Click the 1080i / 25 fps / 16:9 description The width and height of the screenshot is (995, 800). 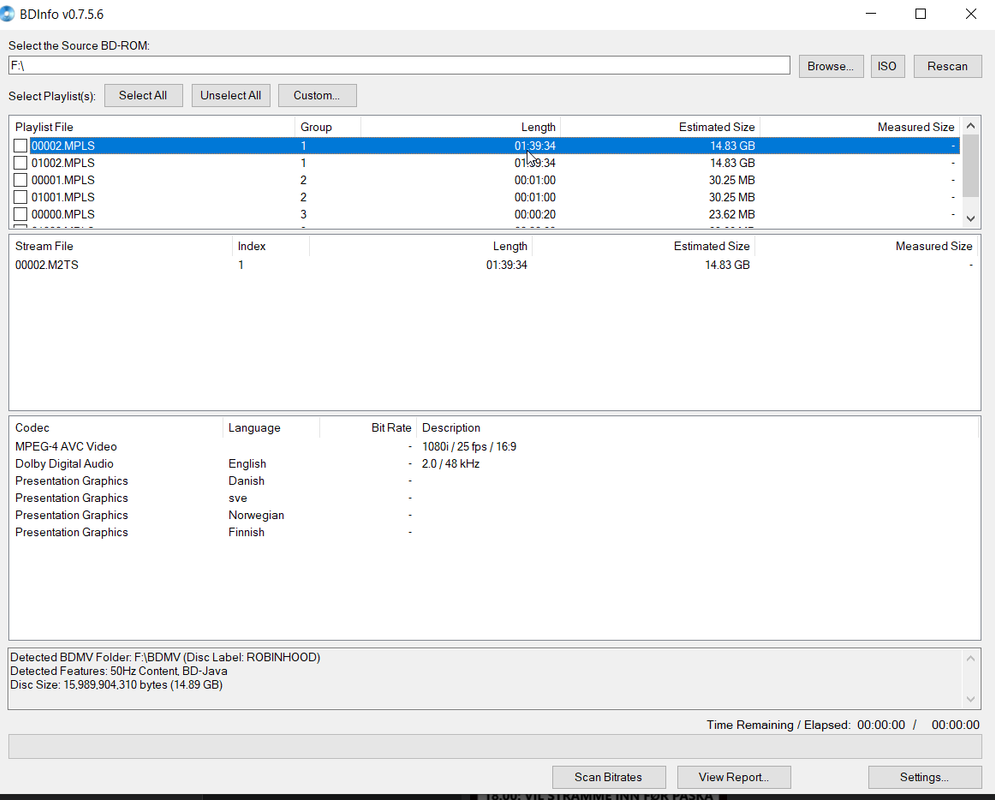(x=469, y=447)
